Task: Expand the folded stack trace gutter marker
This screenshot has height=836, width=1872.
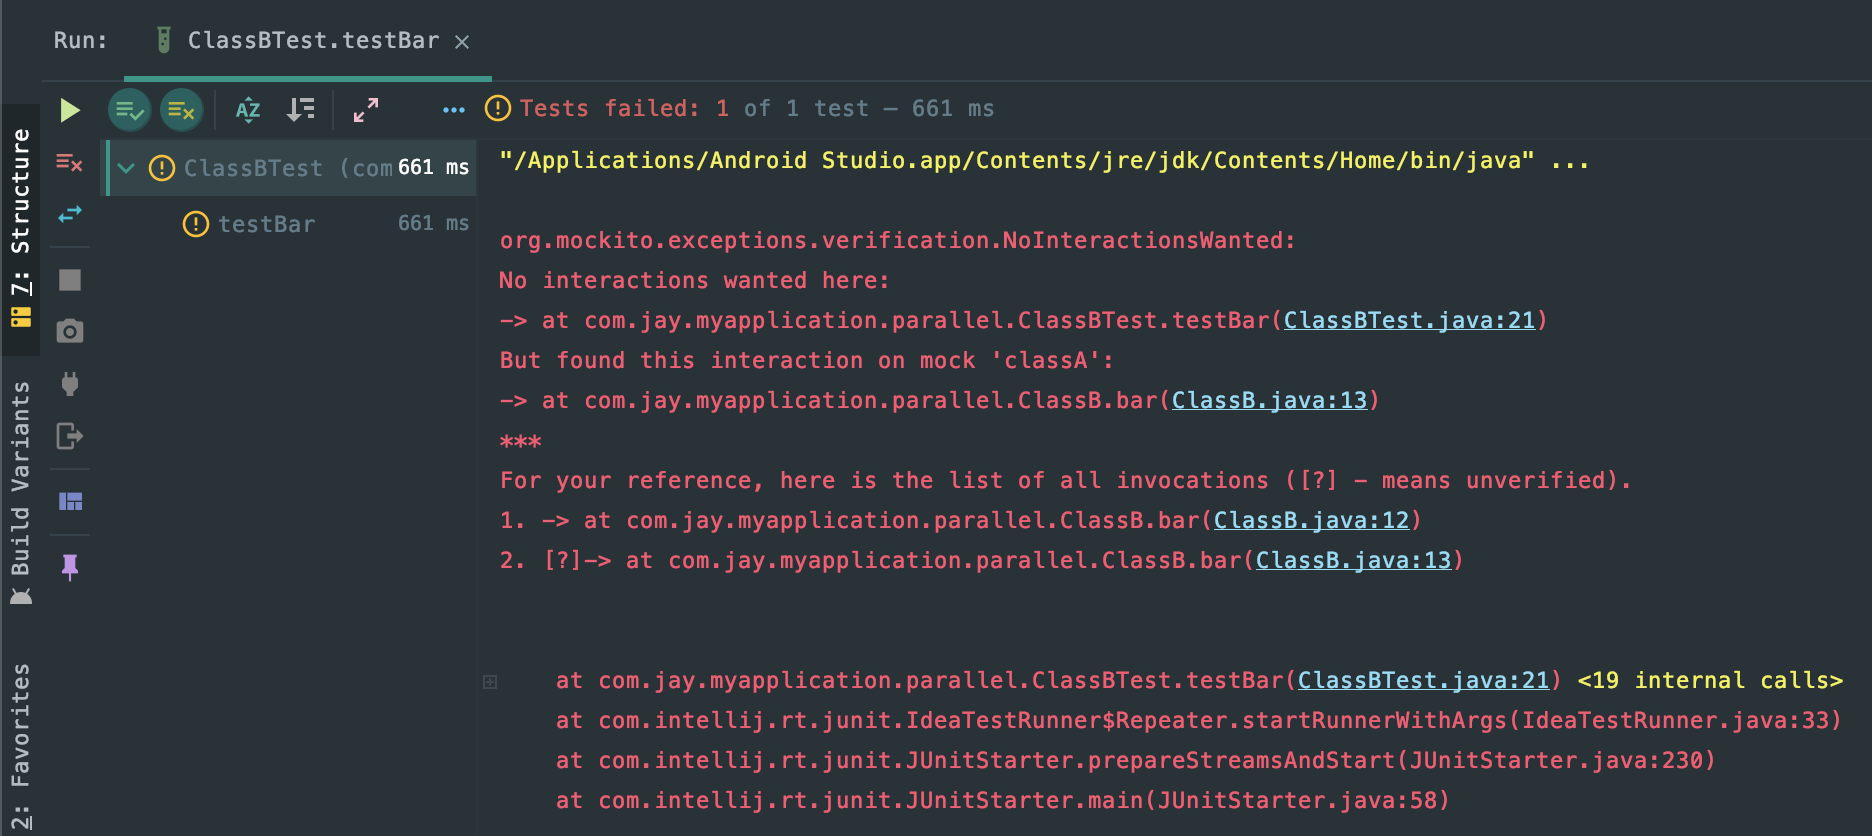Action: point(490,682)
